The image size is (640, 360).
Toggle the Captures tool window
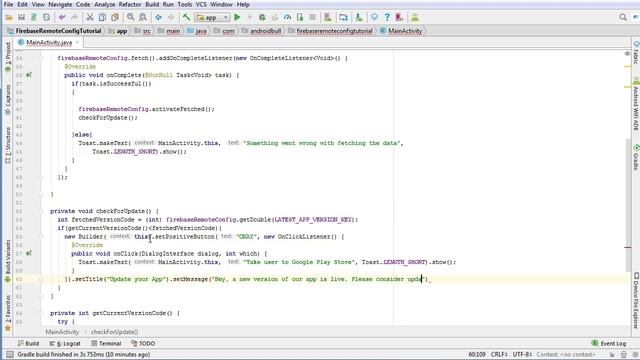pos(7,99)
